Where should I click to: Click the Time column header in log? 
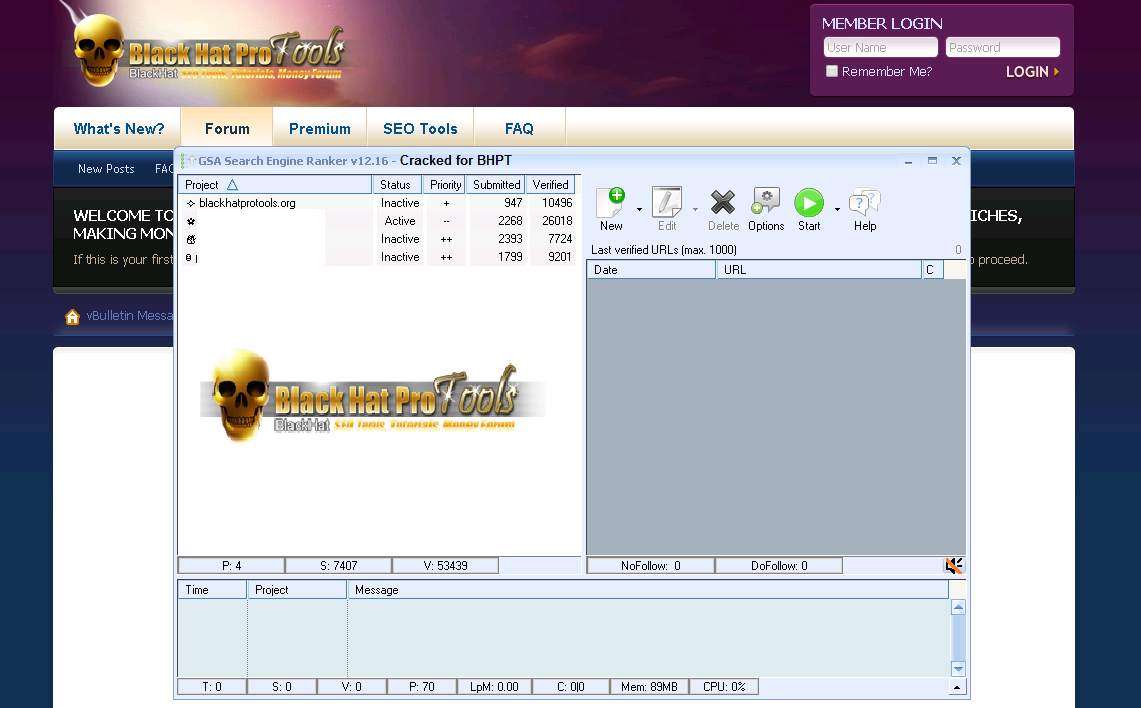tap(212, 590)
